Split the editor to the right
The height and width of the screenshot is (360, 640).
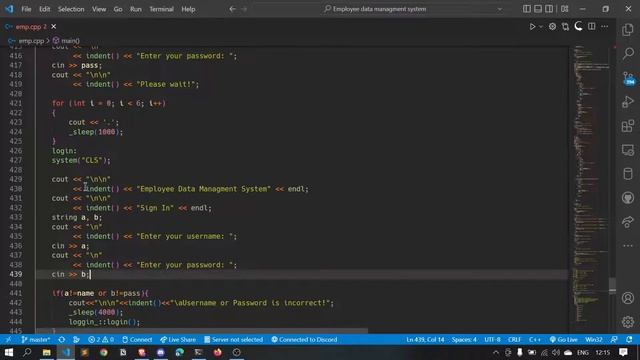[591, 27]
